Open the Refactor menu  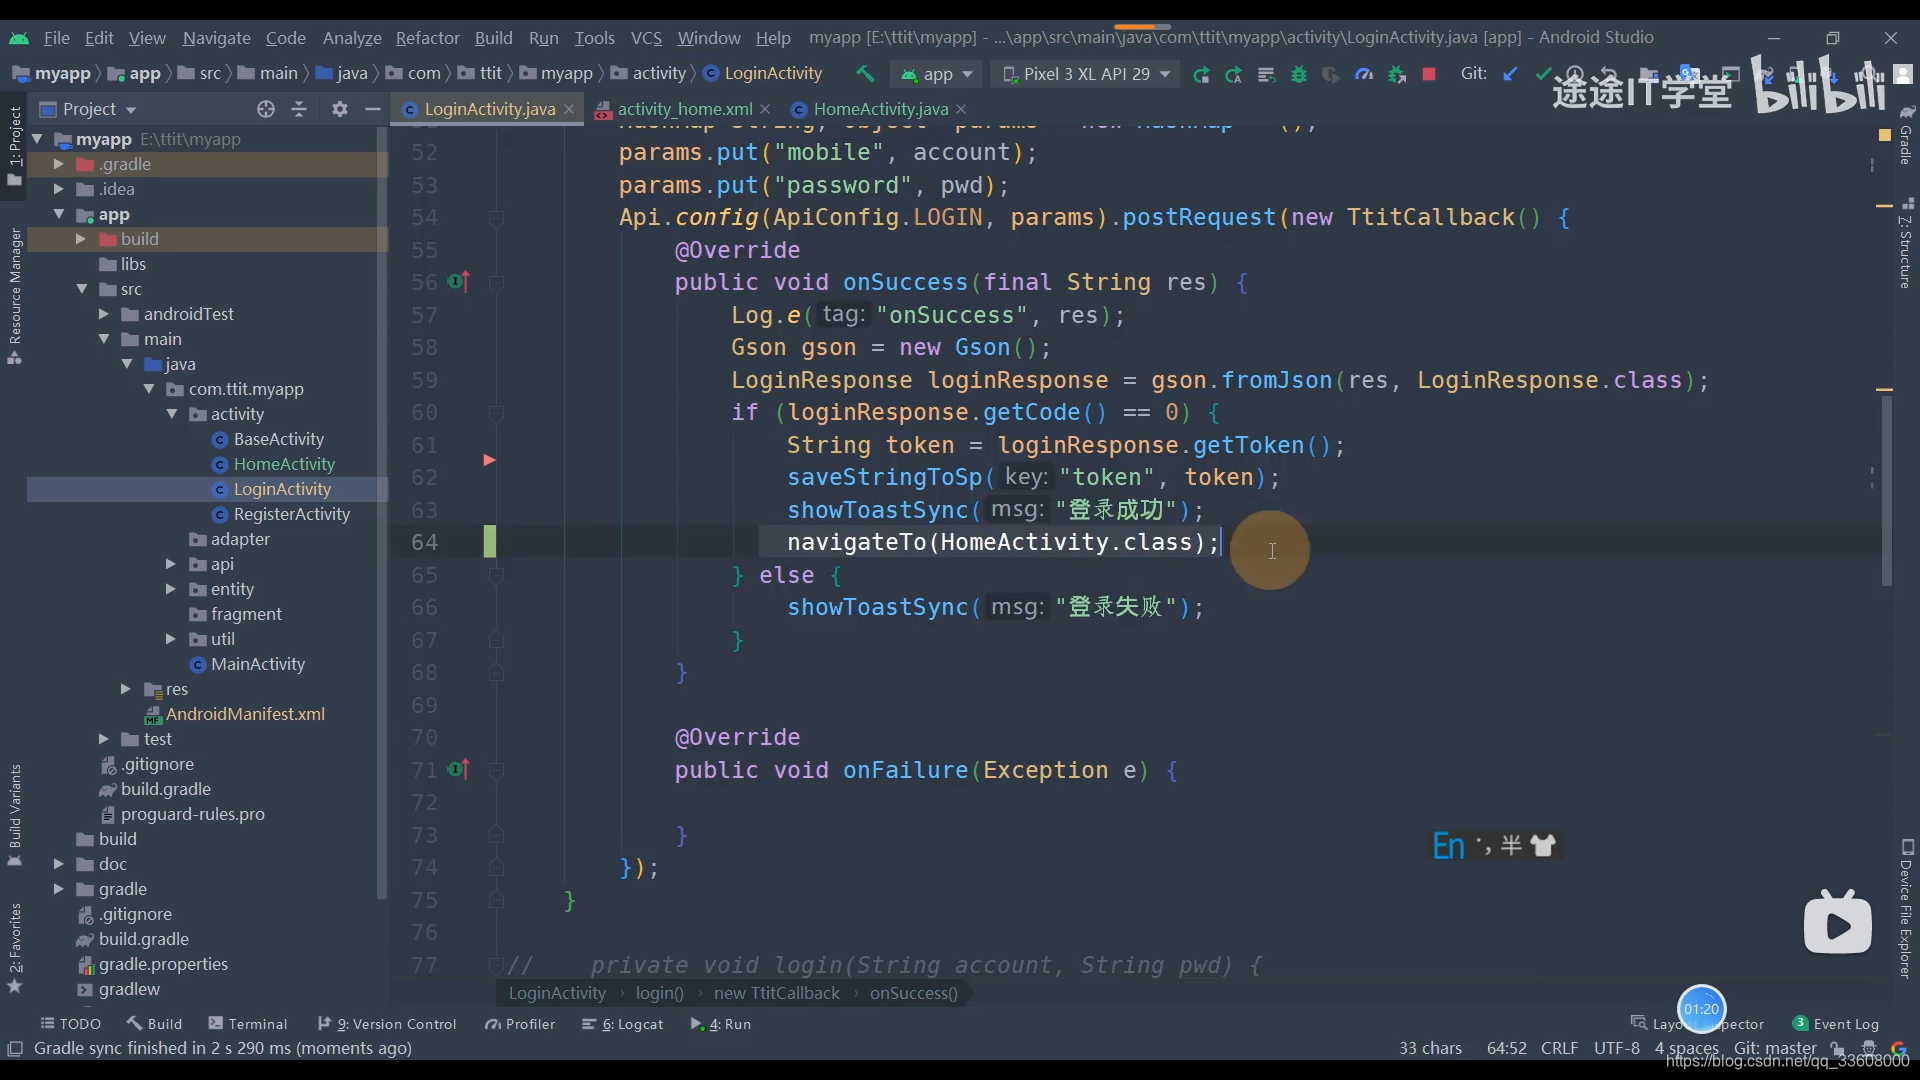tap(427, 38)
